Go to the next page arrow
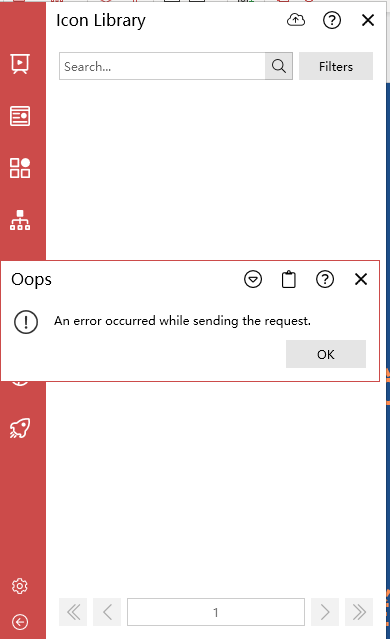The image size is (390, 639). pyautogui.click(x=325, y=612)
